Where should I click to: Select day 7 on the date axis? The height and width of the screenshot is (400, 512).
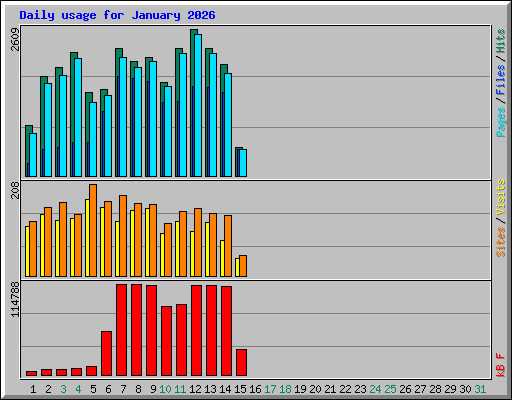[123, 389]
